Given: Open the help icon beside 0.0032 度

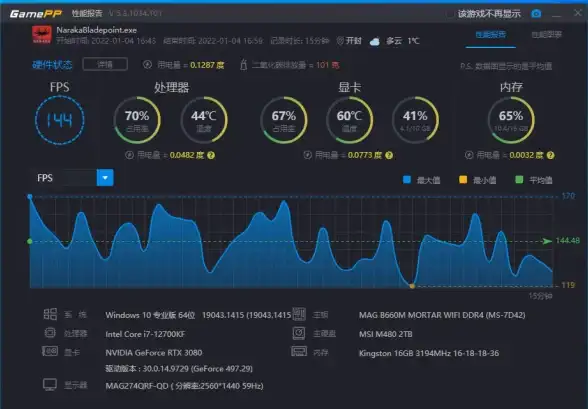Looking at the screenshot, I should pyautogui.click(x=550, y=155).
